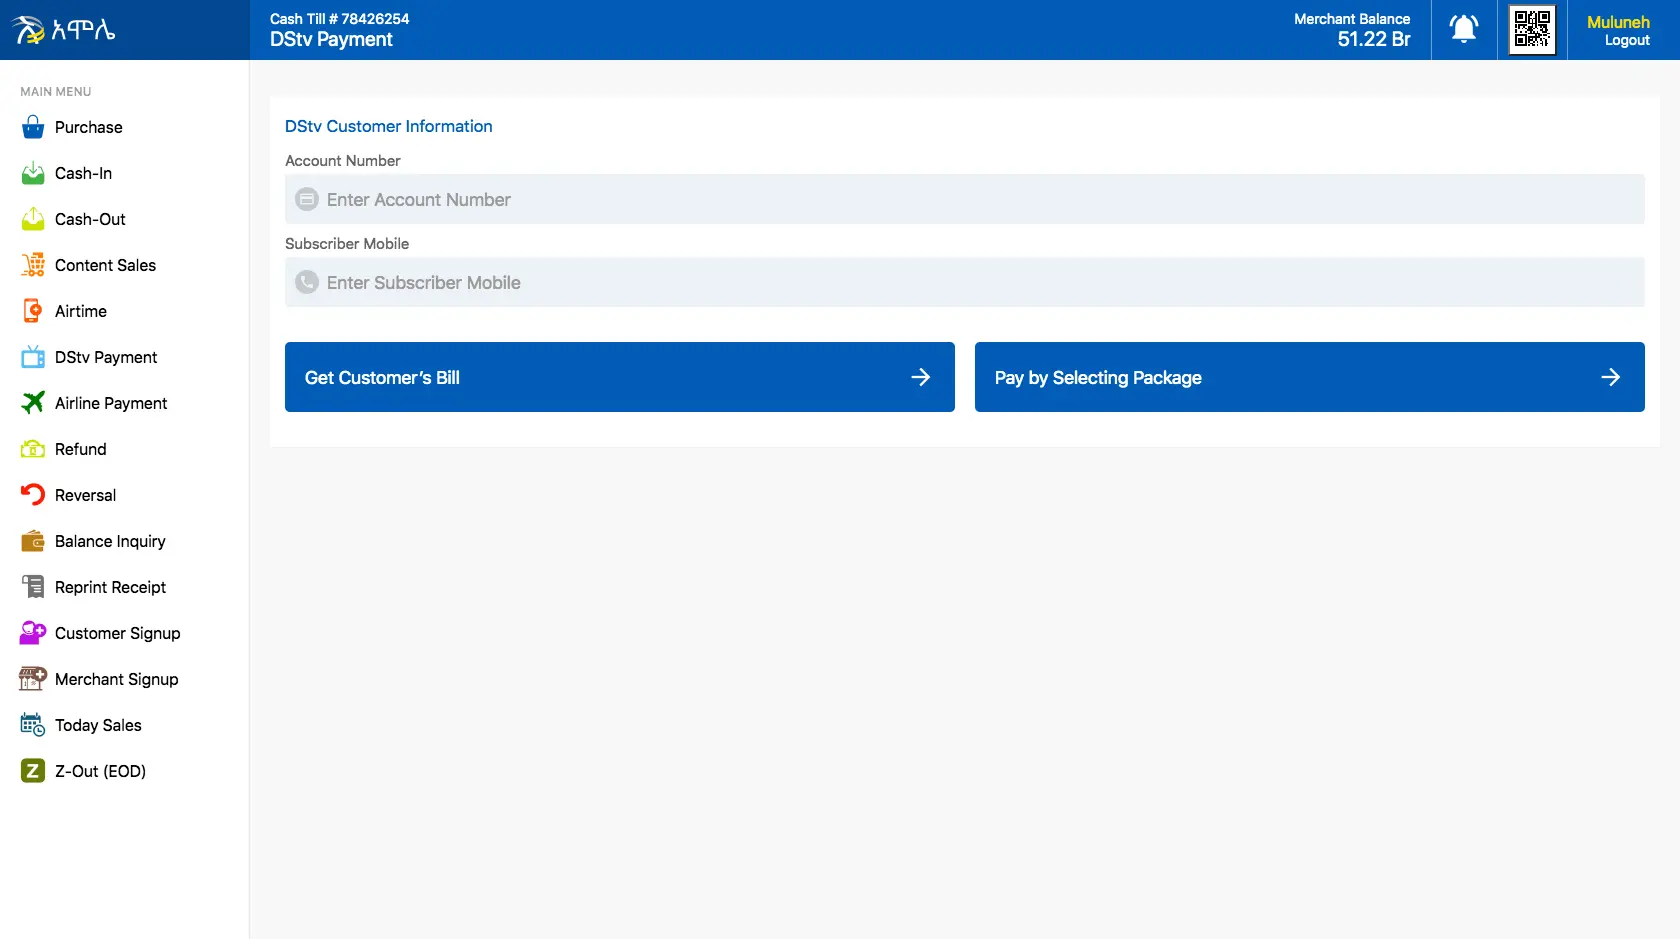This screenshot has width=1680, height=939.
Task: Click the red Reversal arrow icon
Action: click(x=33, y=495)
